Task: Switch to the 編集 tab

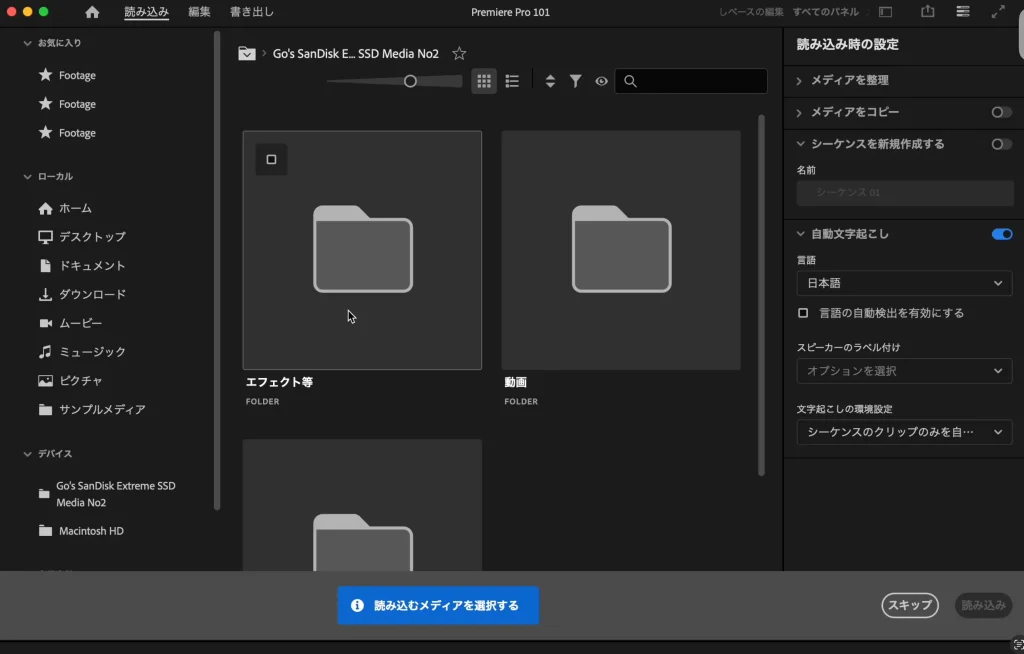Action: pos(199,12)
